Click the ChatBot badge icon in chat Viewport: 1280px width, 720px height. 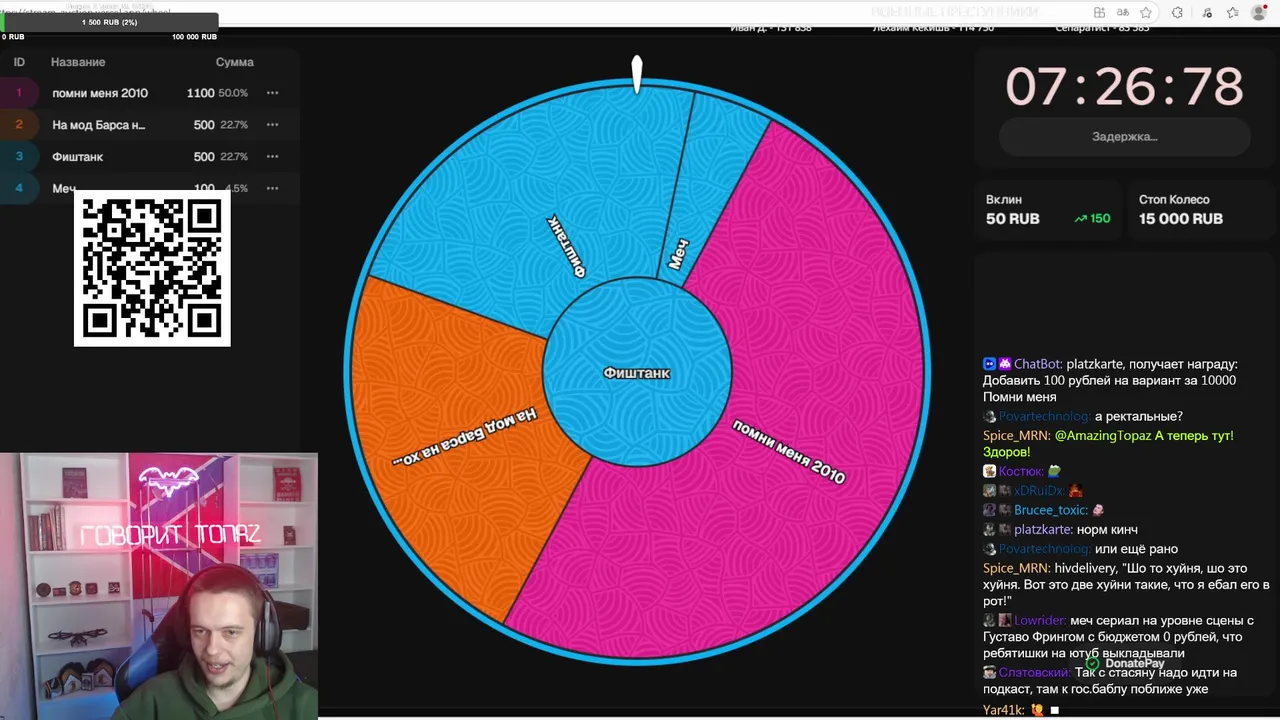(989, 364)
